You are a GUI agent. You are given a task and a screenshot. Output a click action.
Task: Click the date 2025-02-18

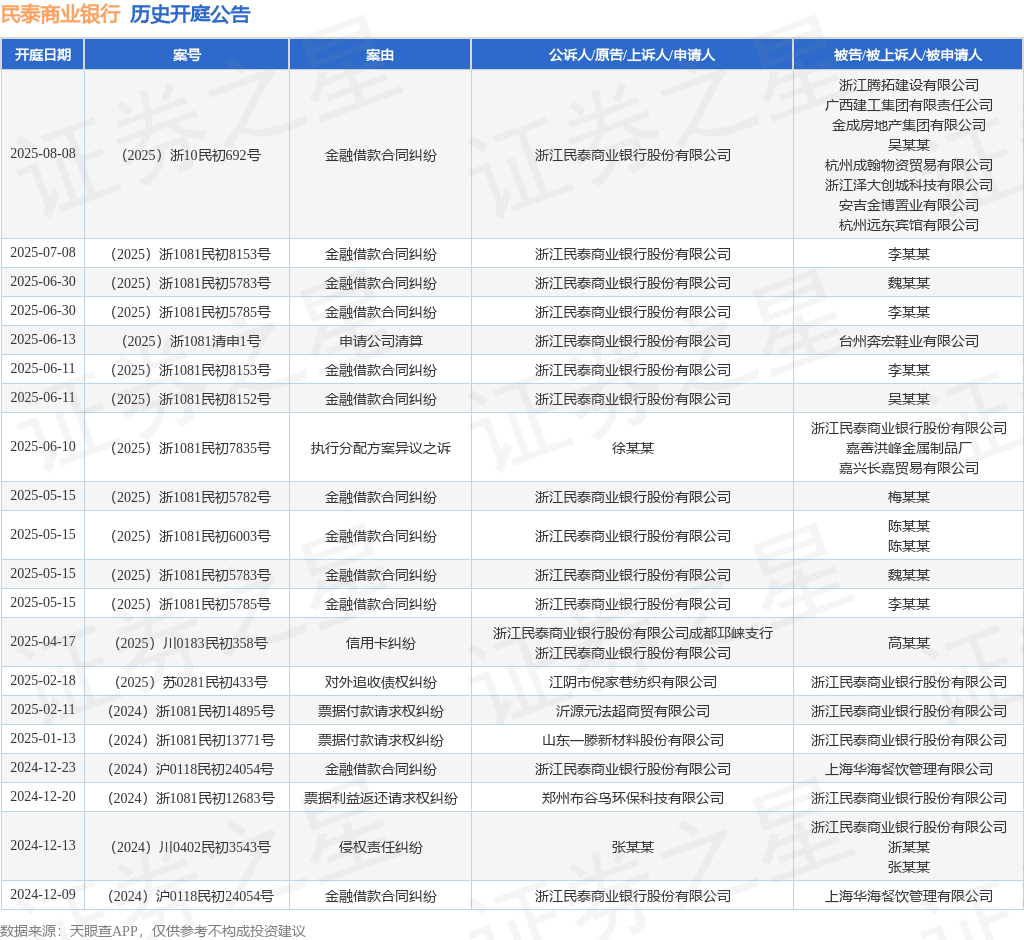(43, 681)
